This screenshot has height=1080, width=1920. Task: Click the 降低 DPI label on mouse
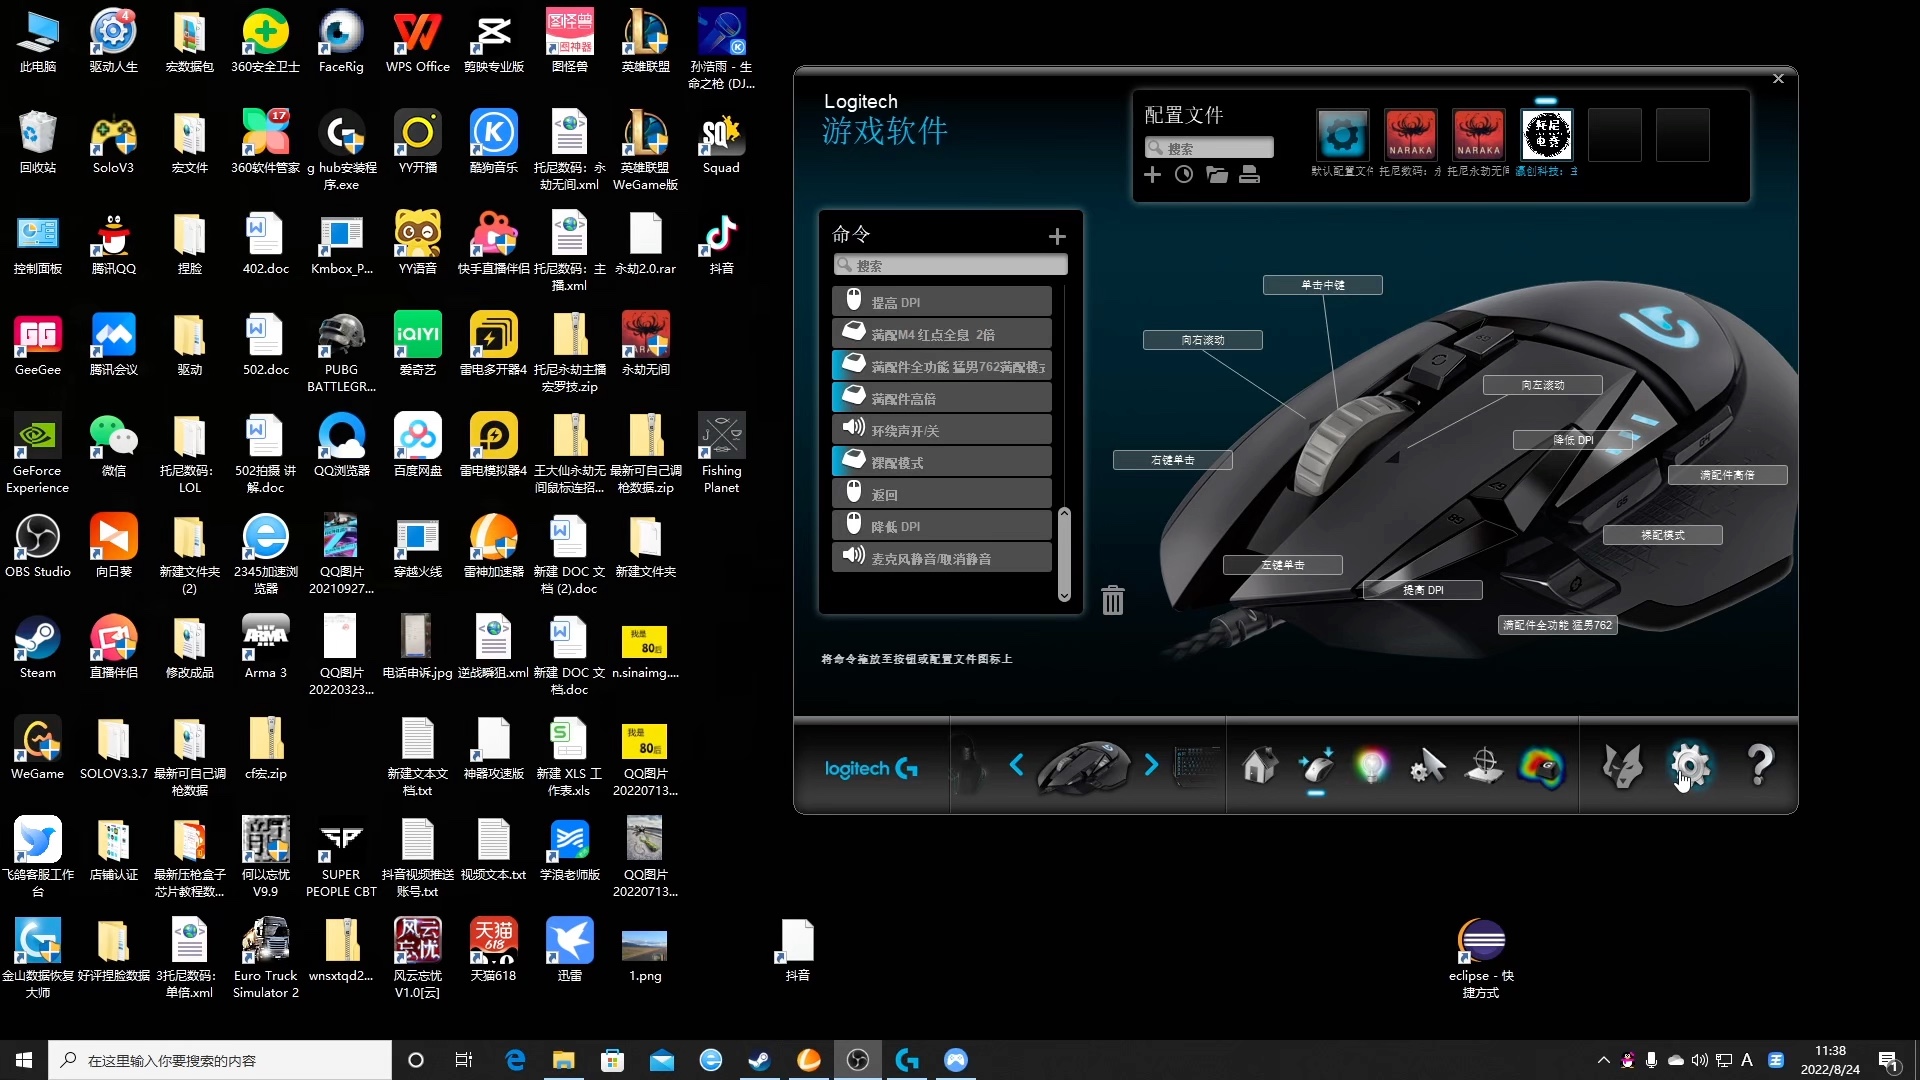coord(1572,440)
